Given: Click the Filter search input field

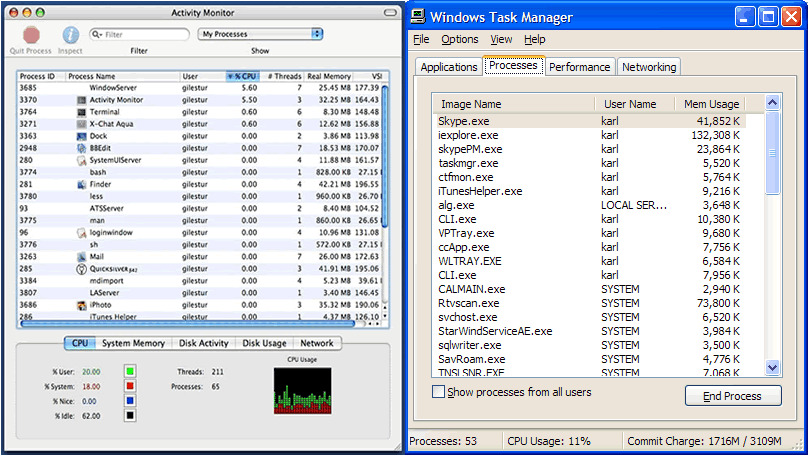Looking at the screenshot, I should click(140, 35).
